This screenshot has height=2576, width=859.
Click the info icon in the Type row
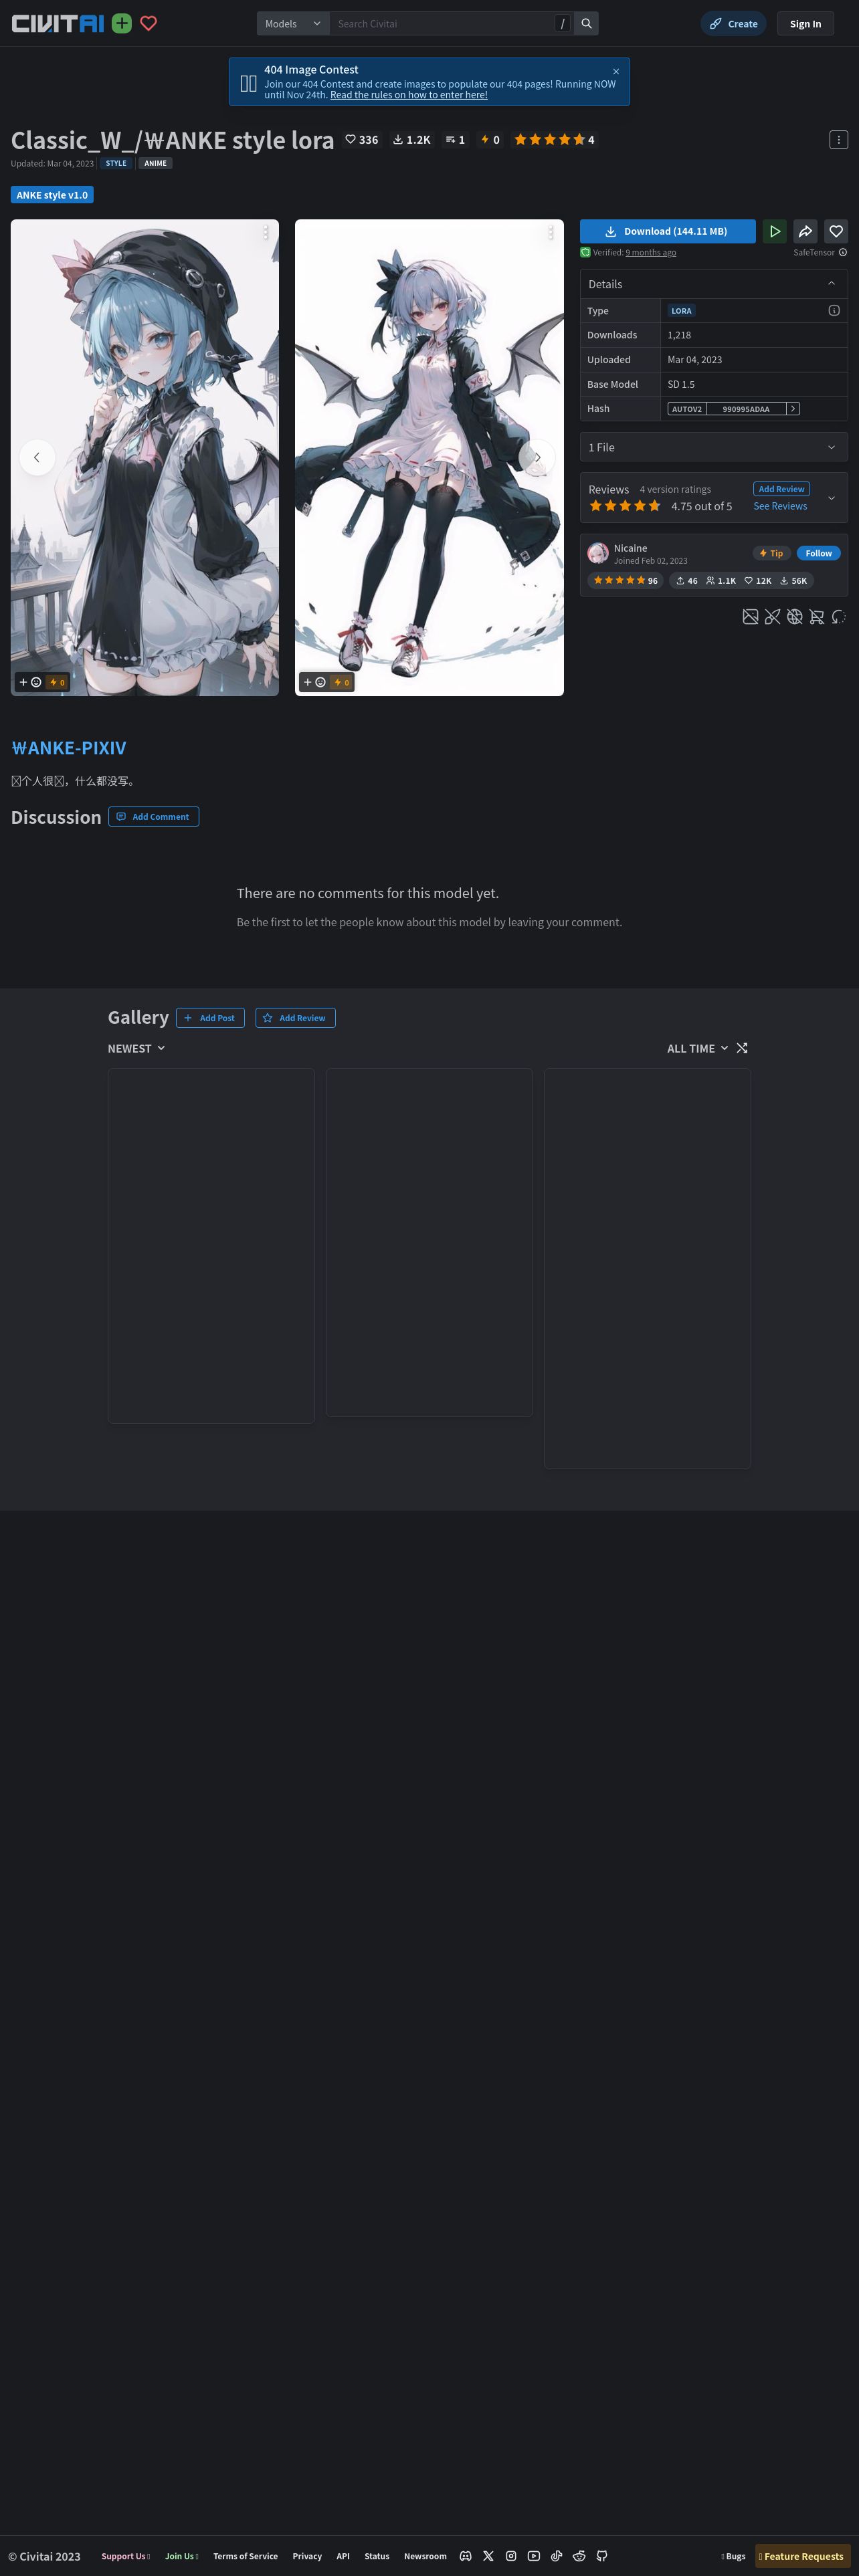[x=834, y=310]
